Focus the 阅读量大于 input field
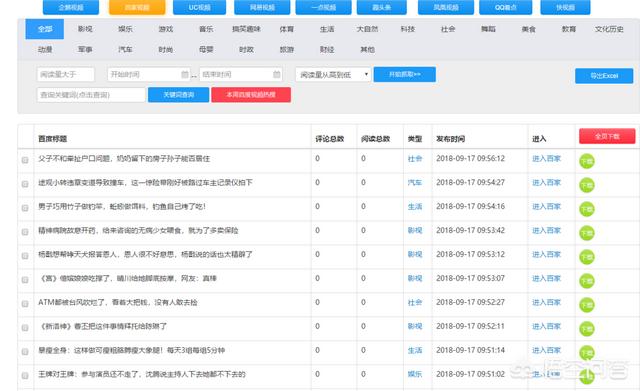The height and width of the screenshot is (391, 640). pos(66,74)
